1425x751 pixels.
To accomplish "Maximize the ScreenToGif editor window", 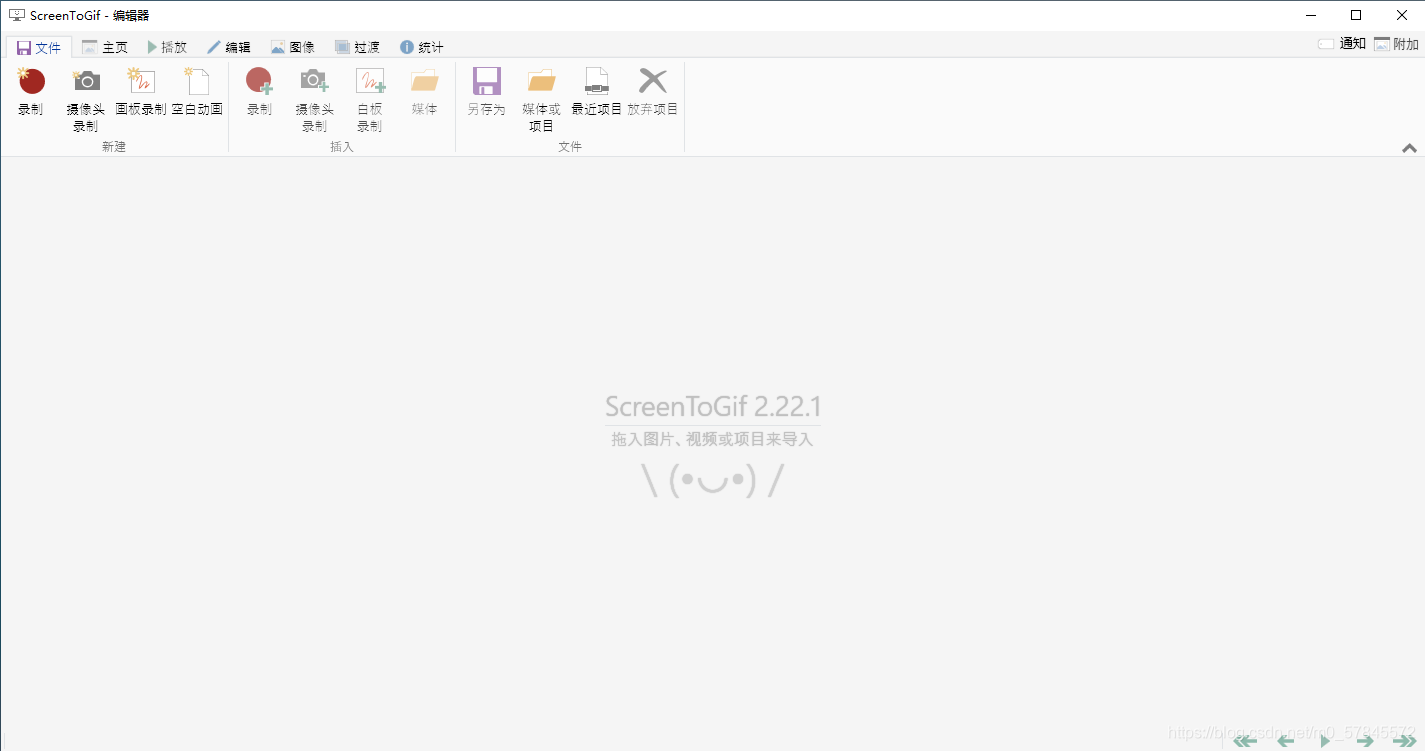I will [1356, 15].
